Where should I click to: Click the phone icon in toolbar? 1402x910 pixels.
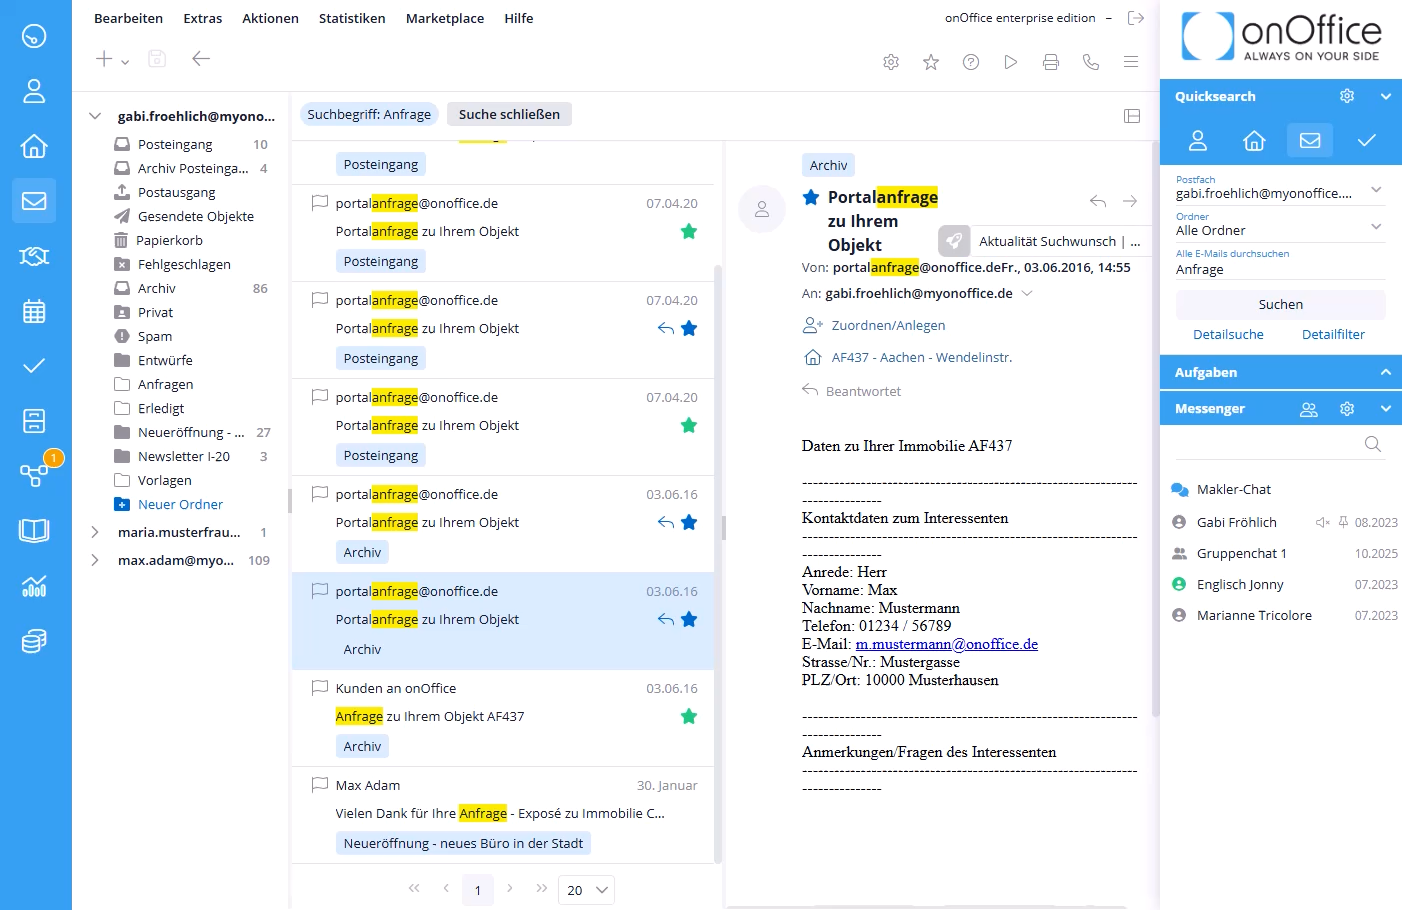[x=1091, y=62]
